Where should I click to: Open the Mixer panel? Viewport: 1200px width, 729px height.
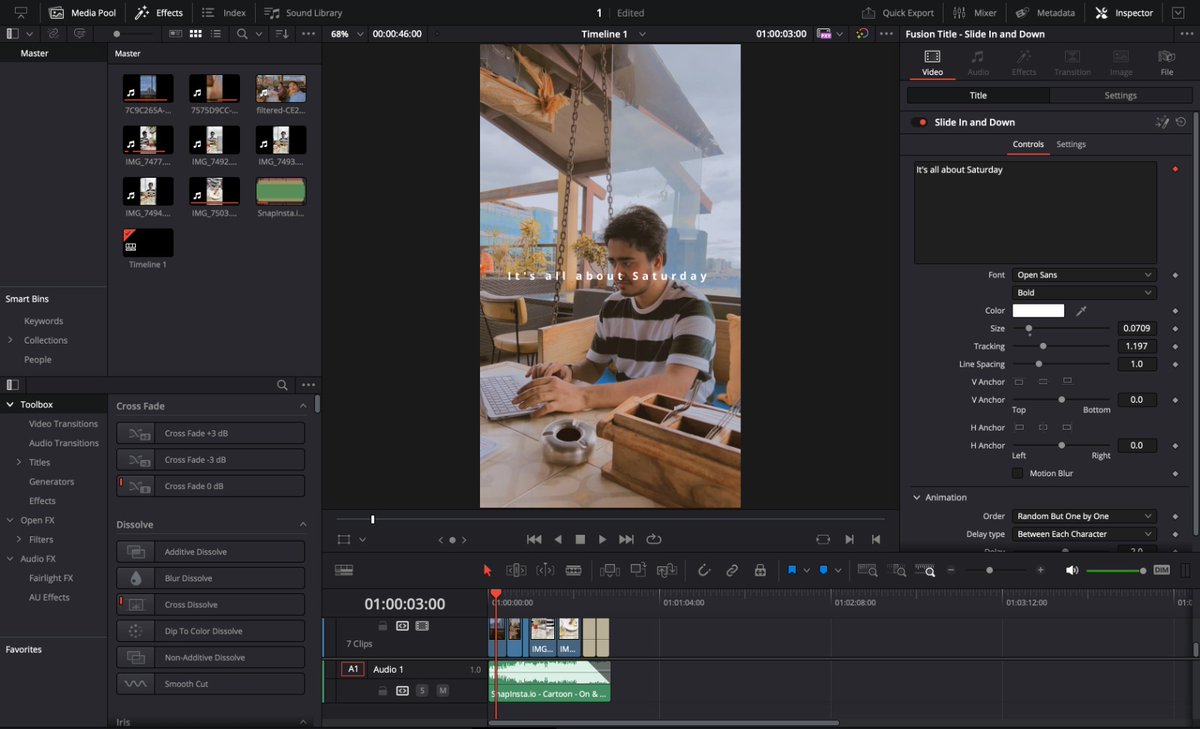(x=974, y=13)
